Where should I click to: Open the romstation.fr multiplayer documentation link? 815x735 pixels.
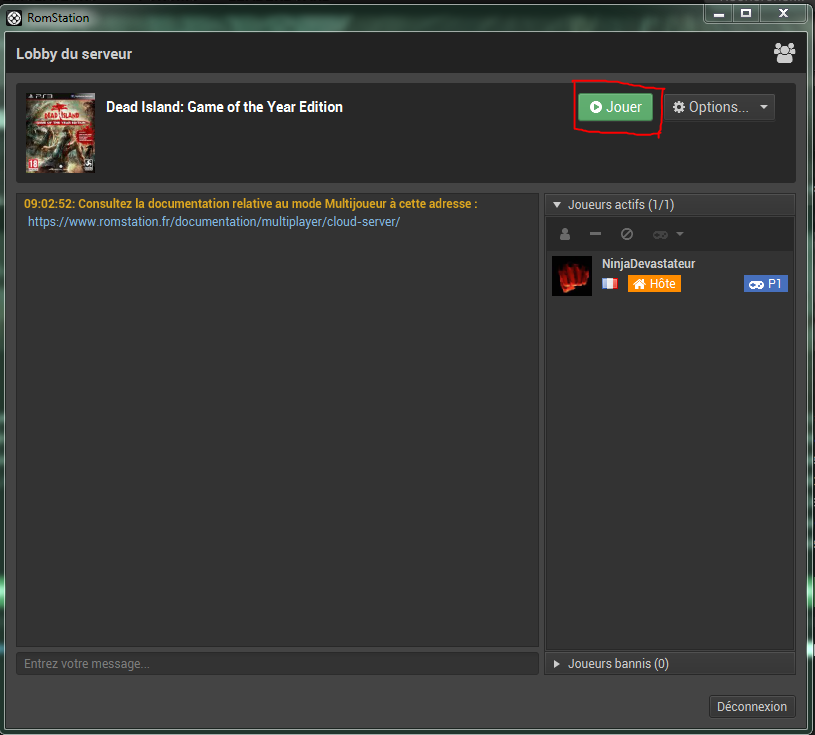tap(214, 222)
